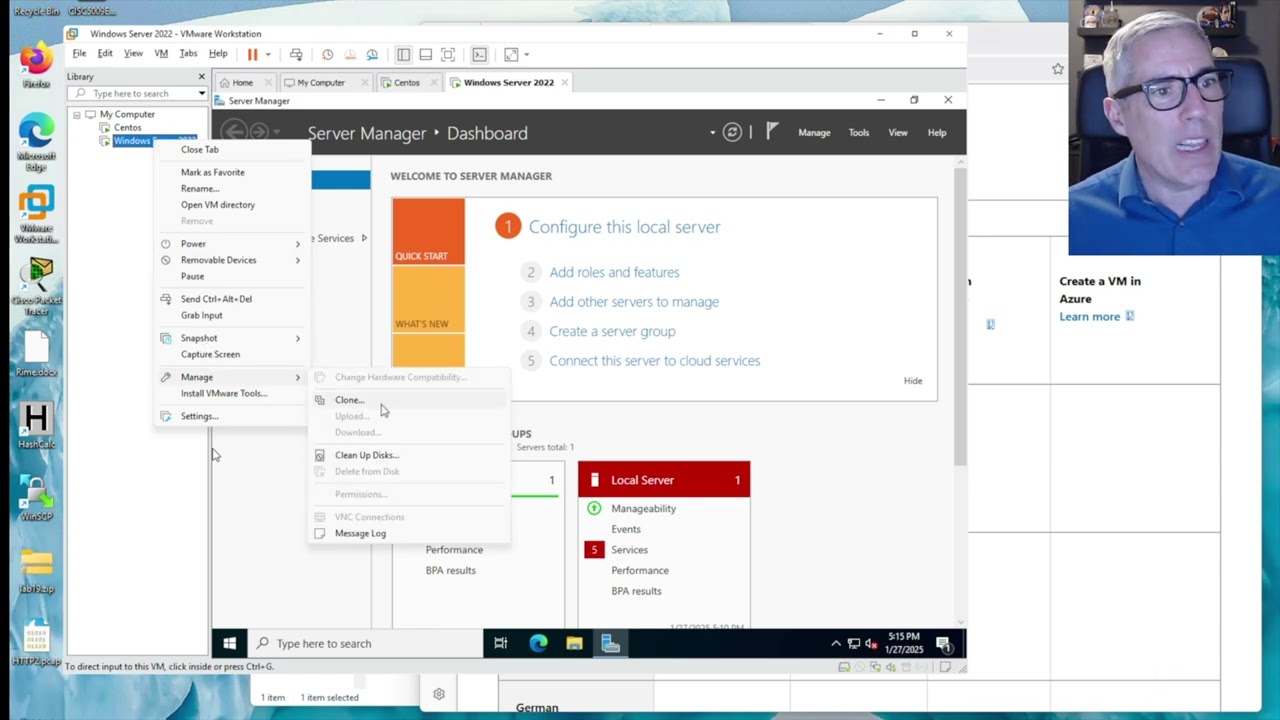Viewport: 1280px width, 720px height.
Task: Choose Grab Input
Action: tap(201, 315)
